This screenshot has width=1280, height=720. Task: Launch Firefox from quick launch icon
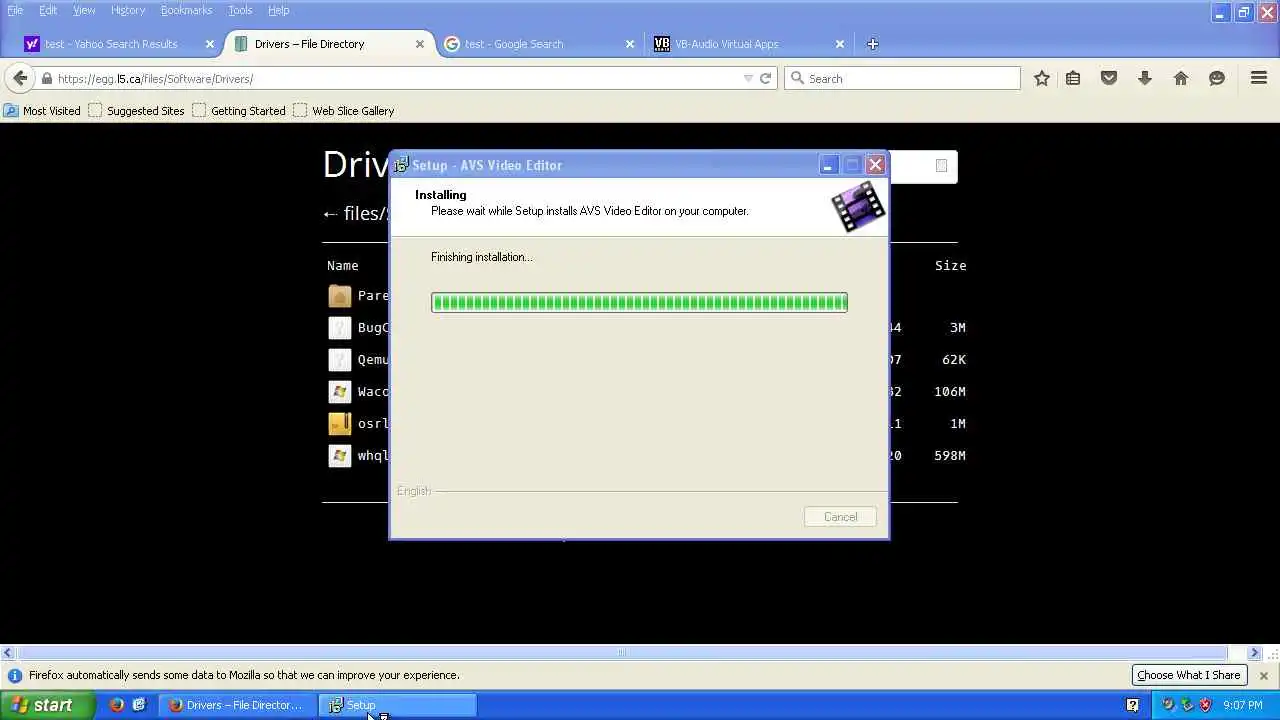pos(117,705)
